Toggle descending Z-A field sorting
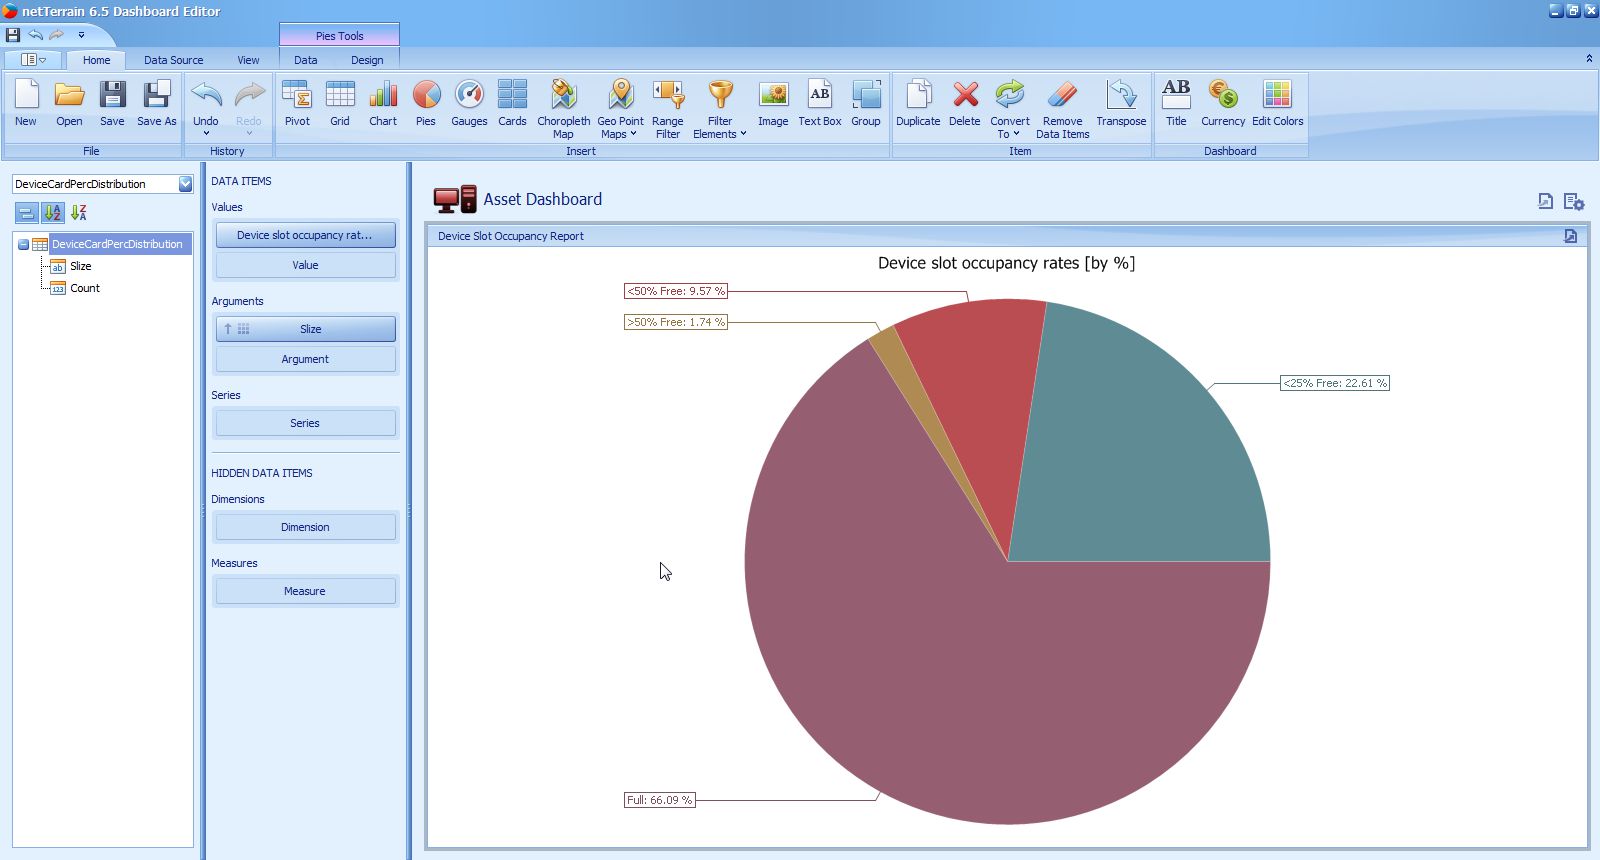 point(79,212)
